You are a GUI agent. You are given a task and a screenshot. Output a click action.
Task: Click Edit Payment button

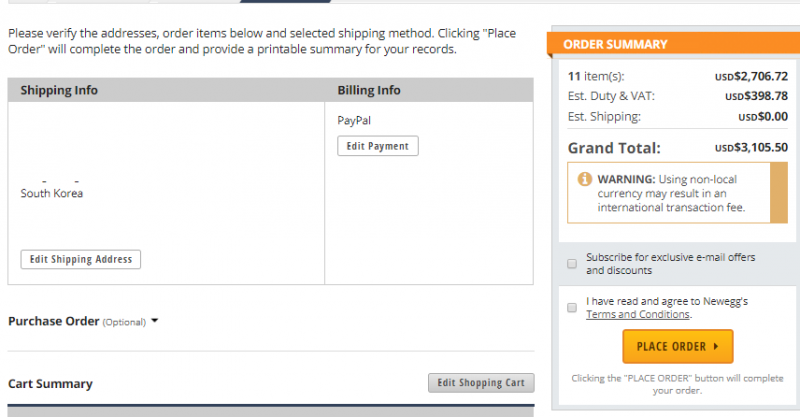pyautogui.click(x=378, y=146)
